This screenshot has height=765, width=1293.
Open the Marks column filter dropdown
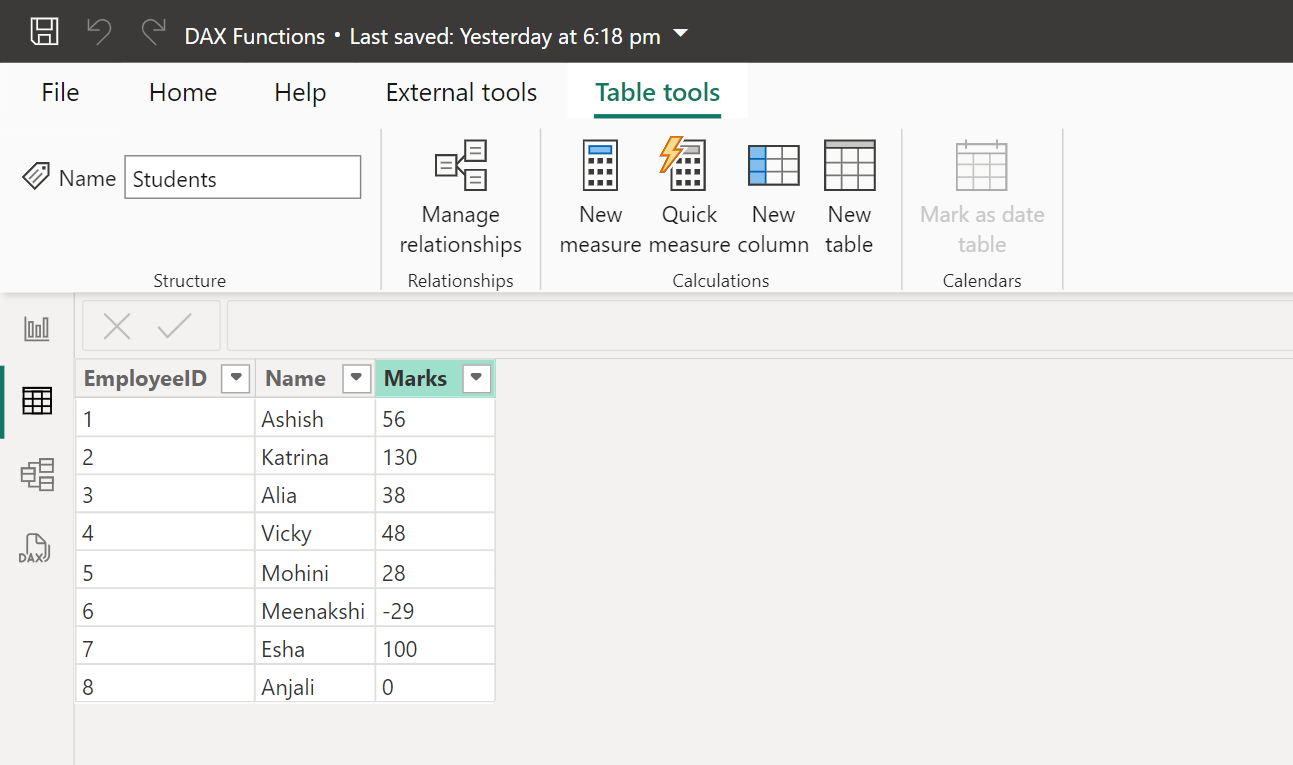(x=476, y=378)
